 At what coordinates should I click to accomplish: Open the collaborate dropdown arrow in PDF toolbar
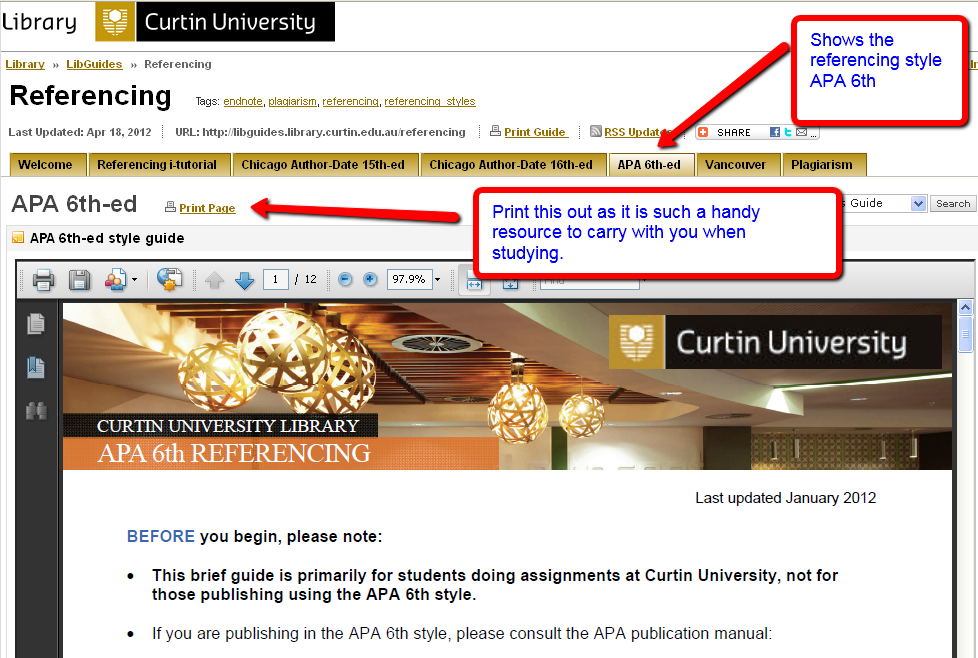pyautogui.click(x=134, y=279)
